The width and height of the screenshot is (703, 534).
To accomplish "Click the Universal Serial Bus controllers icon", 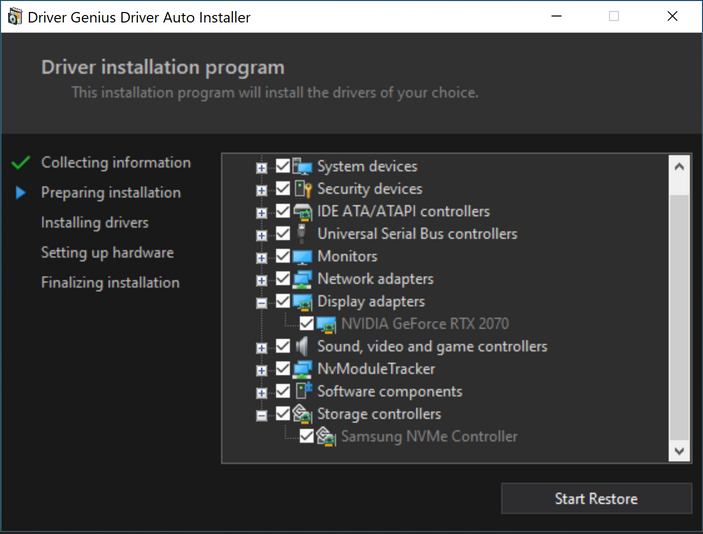I will pos(301,234).
